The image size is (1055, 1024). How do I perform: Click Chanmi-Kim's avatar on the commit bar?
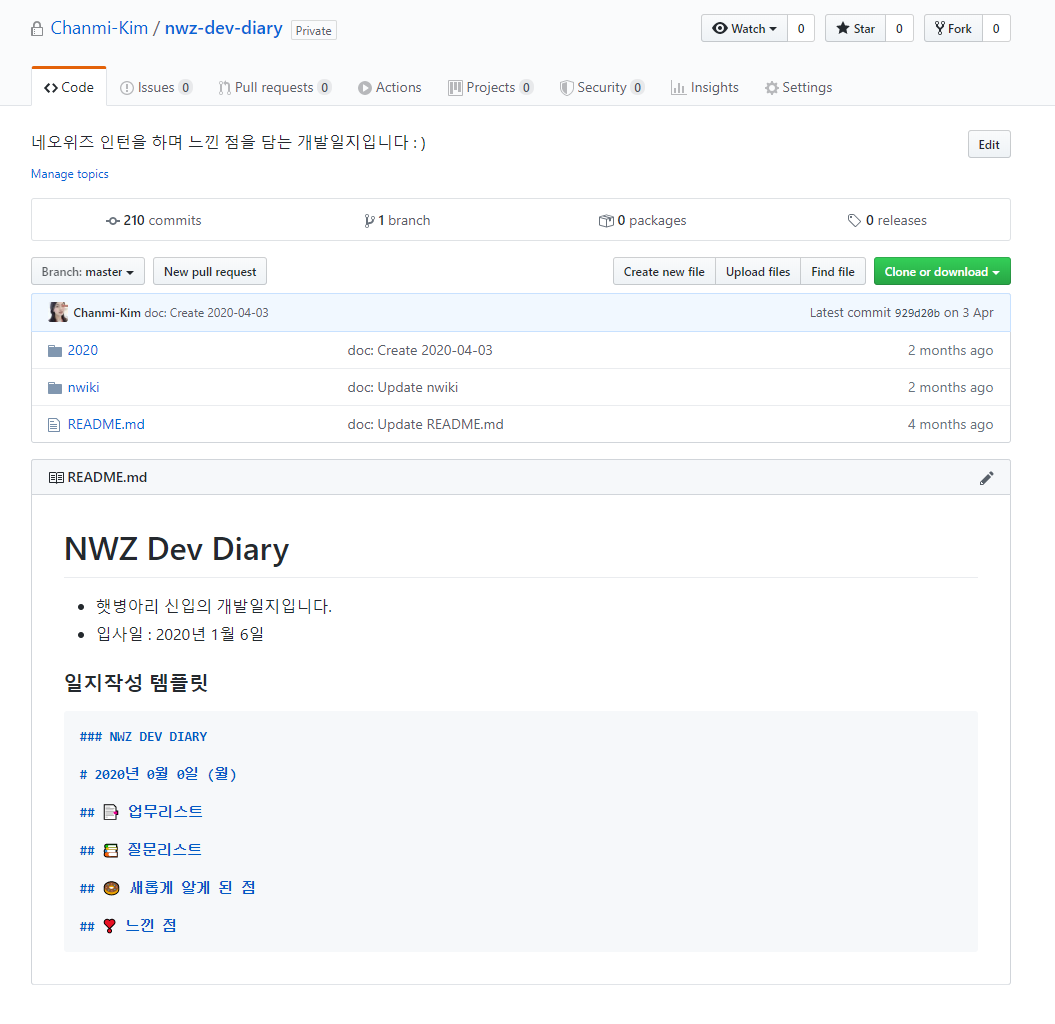pyautogui.click(x=59, y=312)
